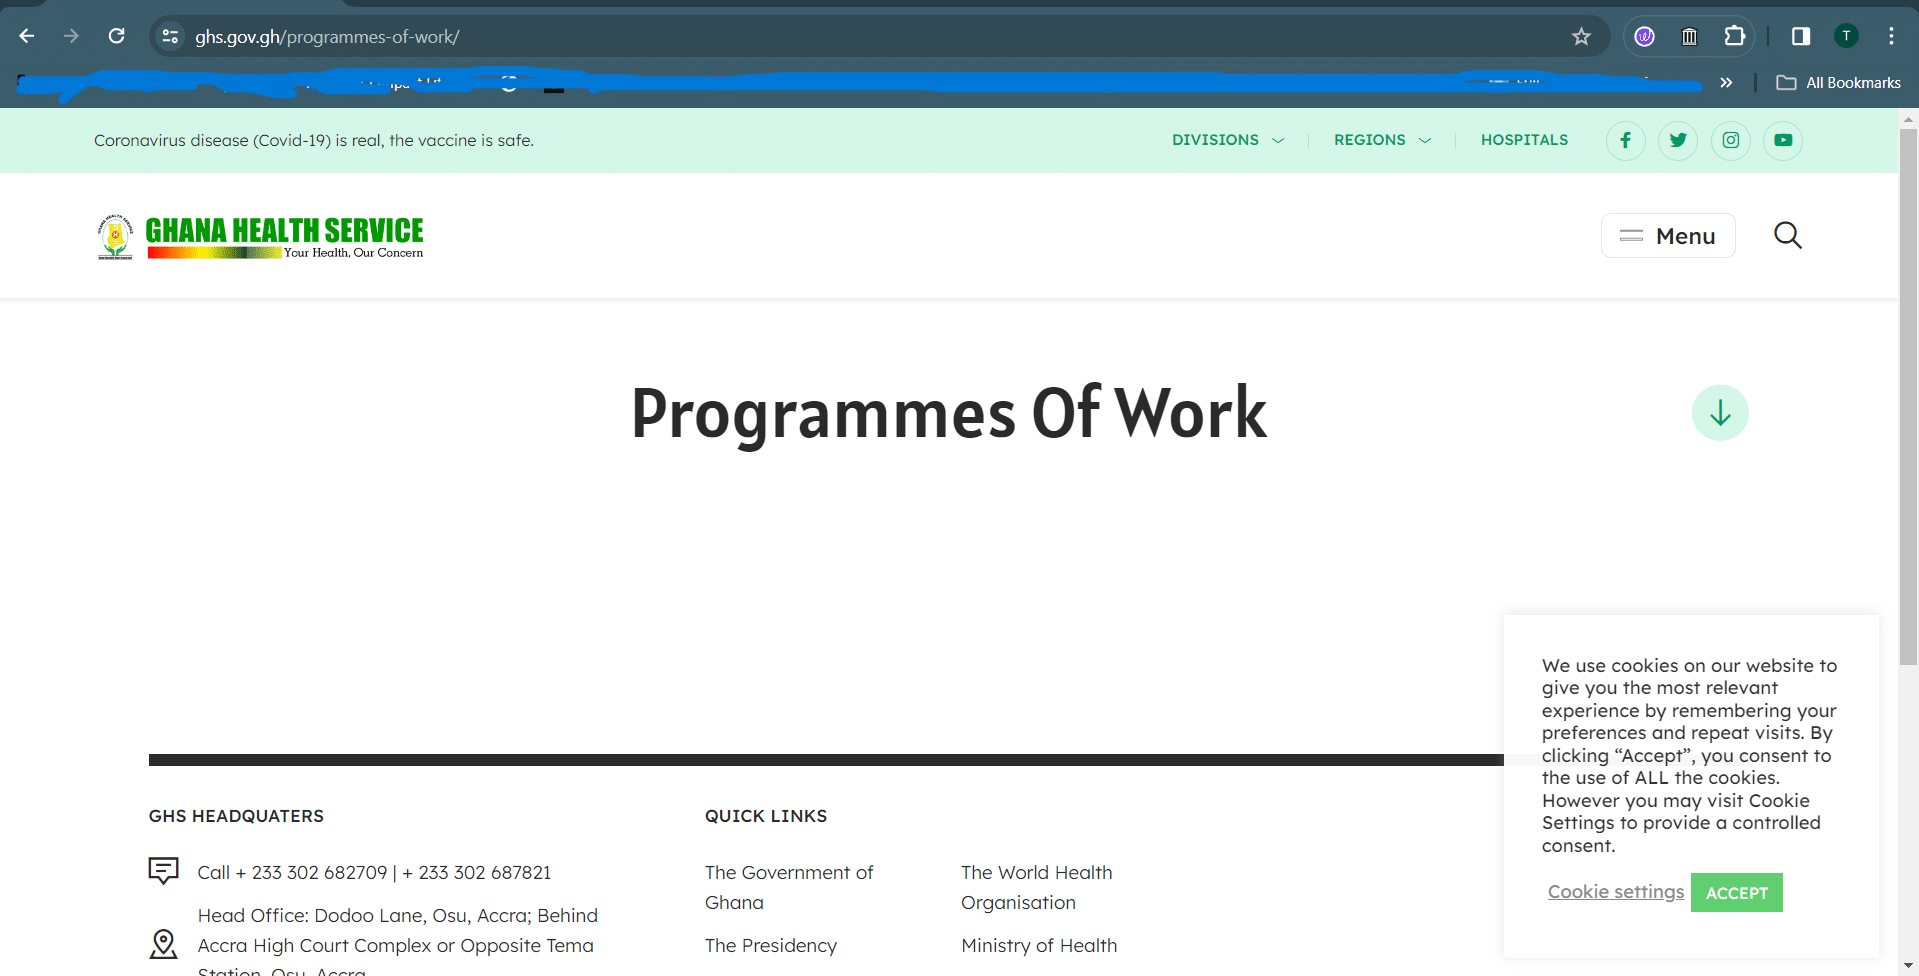
Task: Click the green scroll-down arrow circle
Action: tap(1719, 413)
